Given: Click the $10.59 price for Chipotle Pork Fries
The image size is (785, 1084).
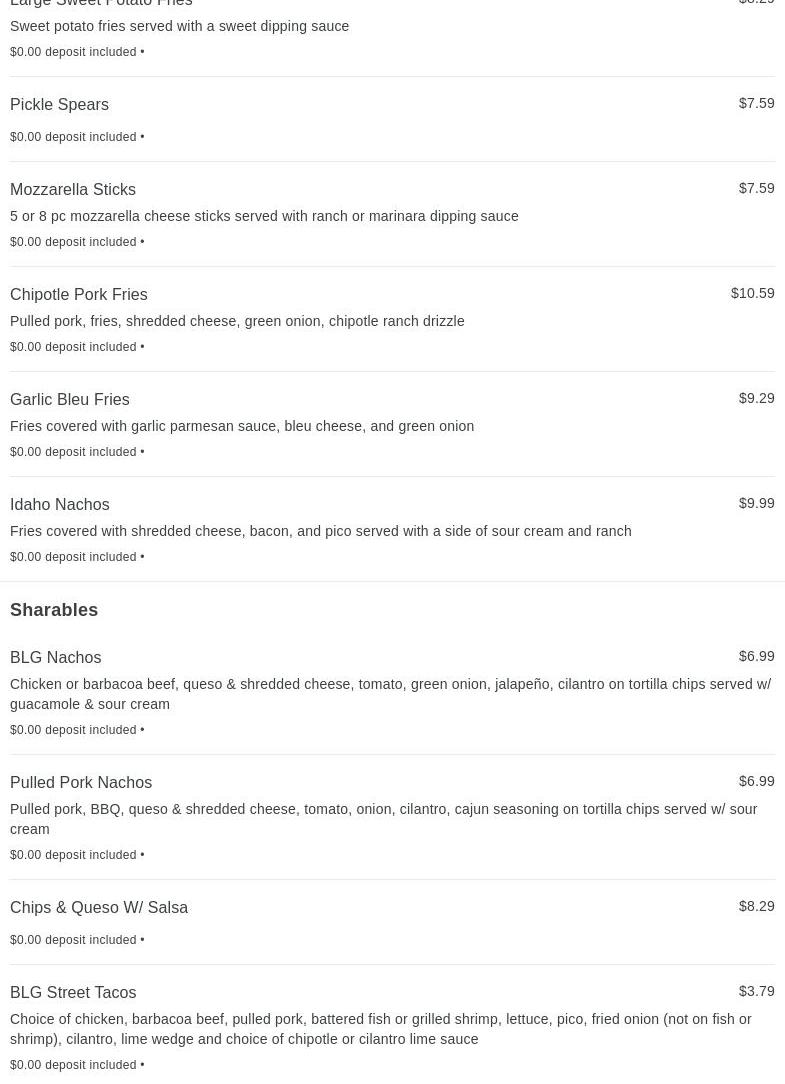Looking at the screenshot, I should [752, 293].
